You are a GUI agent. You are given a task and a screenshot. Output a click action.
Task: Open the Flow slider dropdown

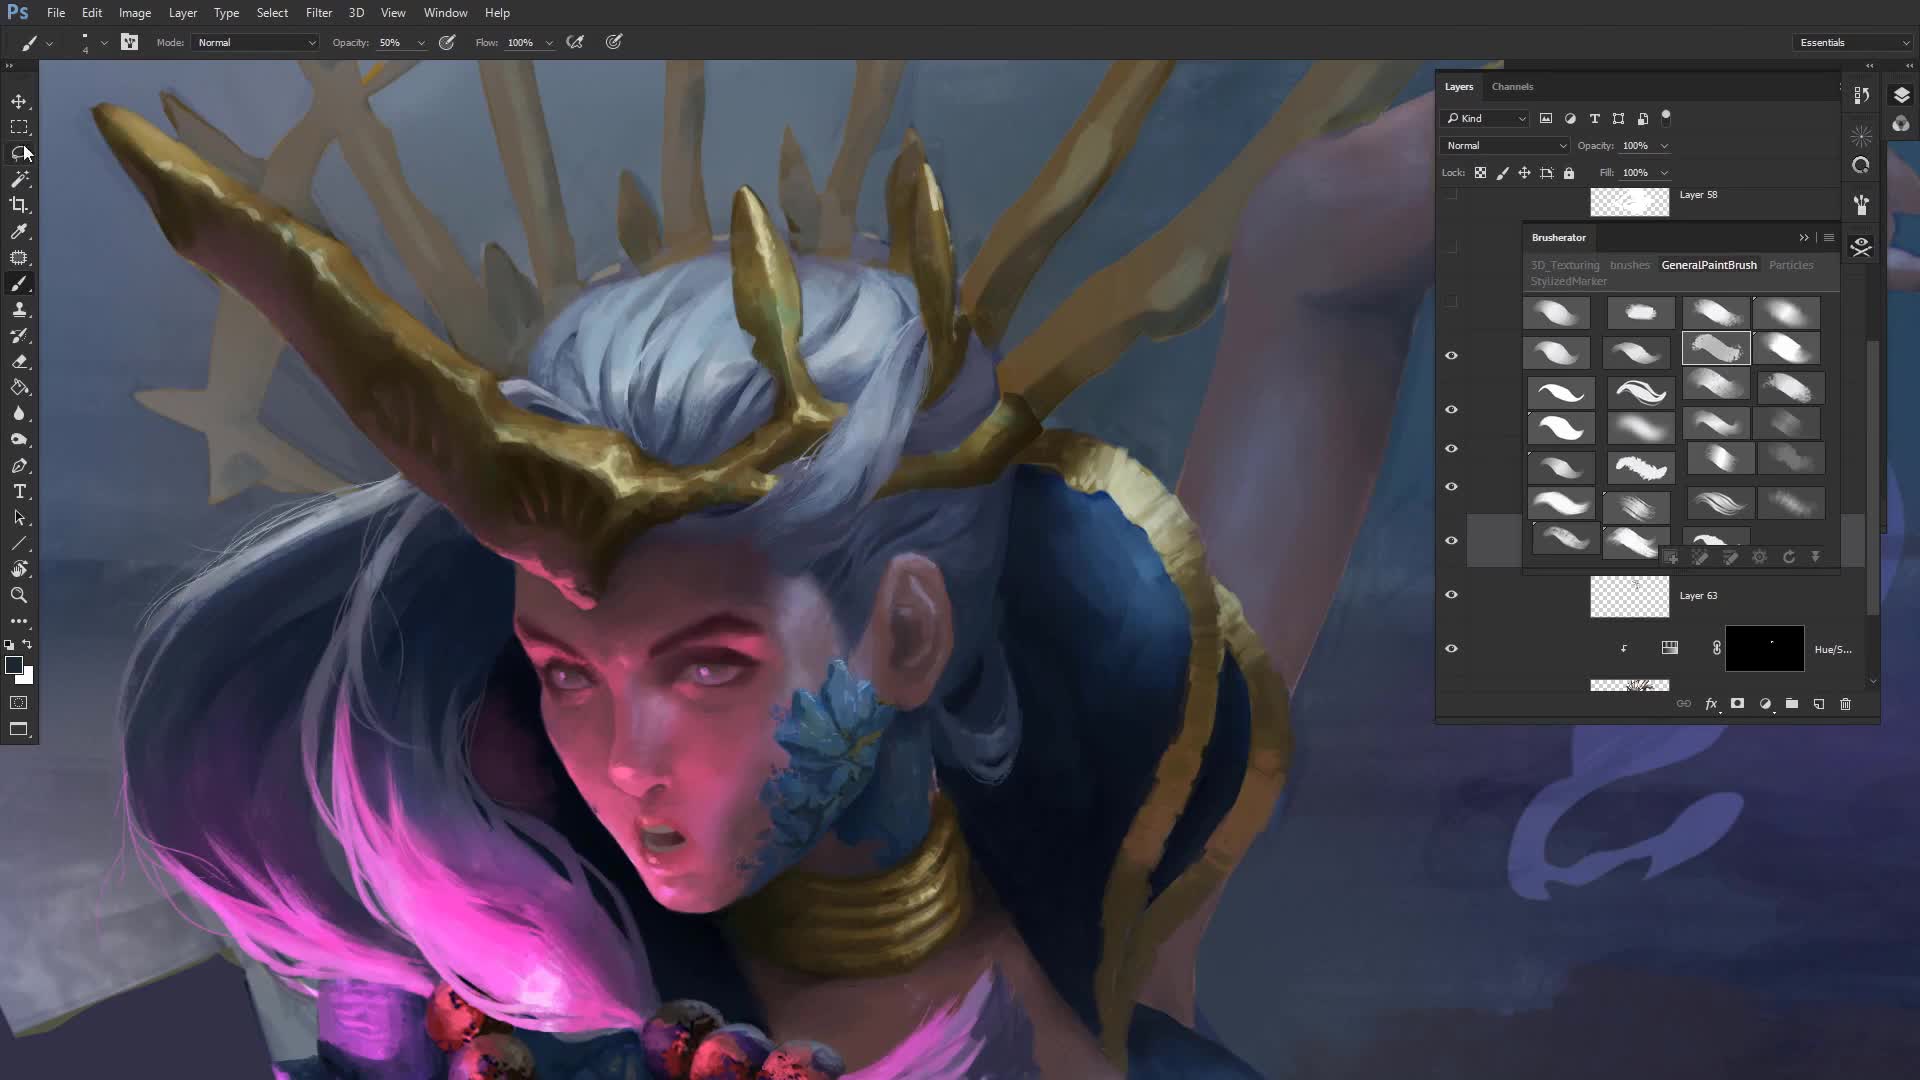point(549,43)
